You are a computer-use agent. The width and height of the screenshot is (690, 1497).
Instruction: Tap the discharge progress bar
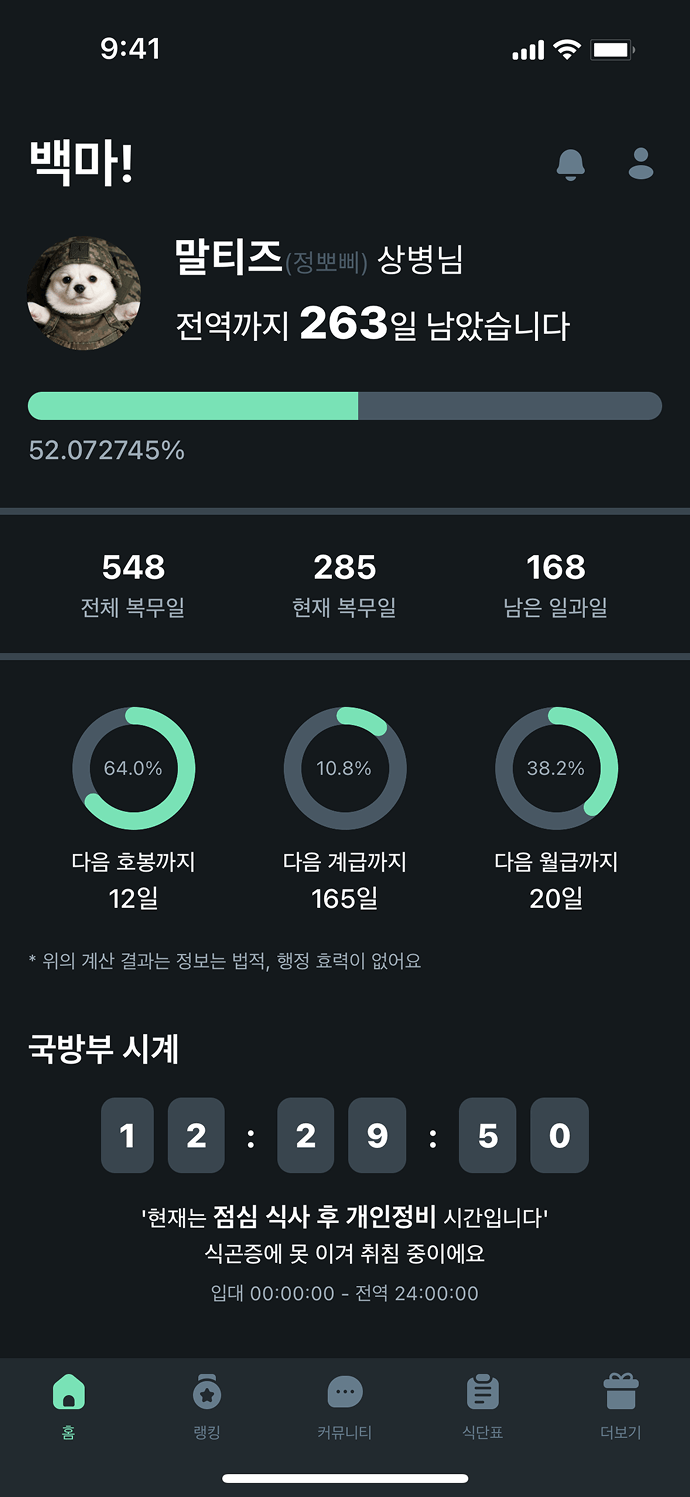click(x=345, y=406)
